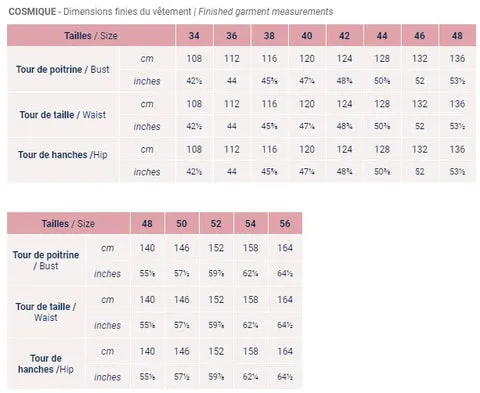Screen dimensions: 480x393
Task: Select the 136 bust cm value under size 48
Action: point(457,58)
